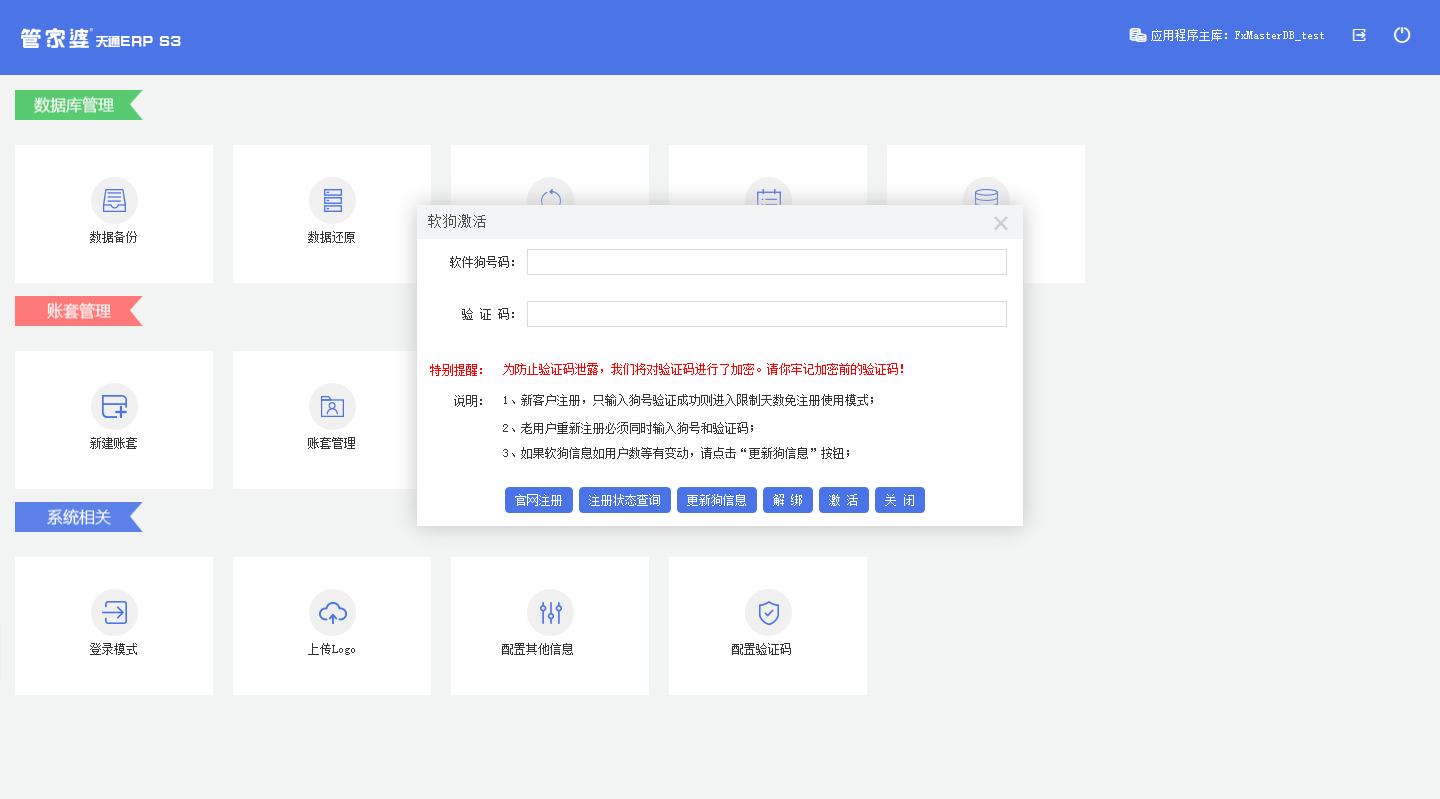Click the 账套管理 red section label
The image size is (1440, 799).
point(78,311)
